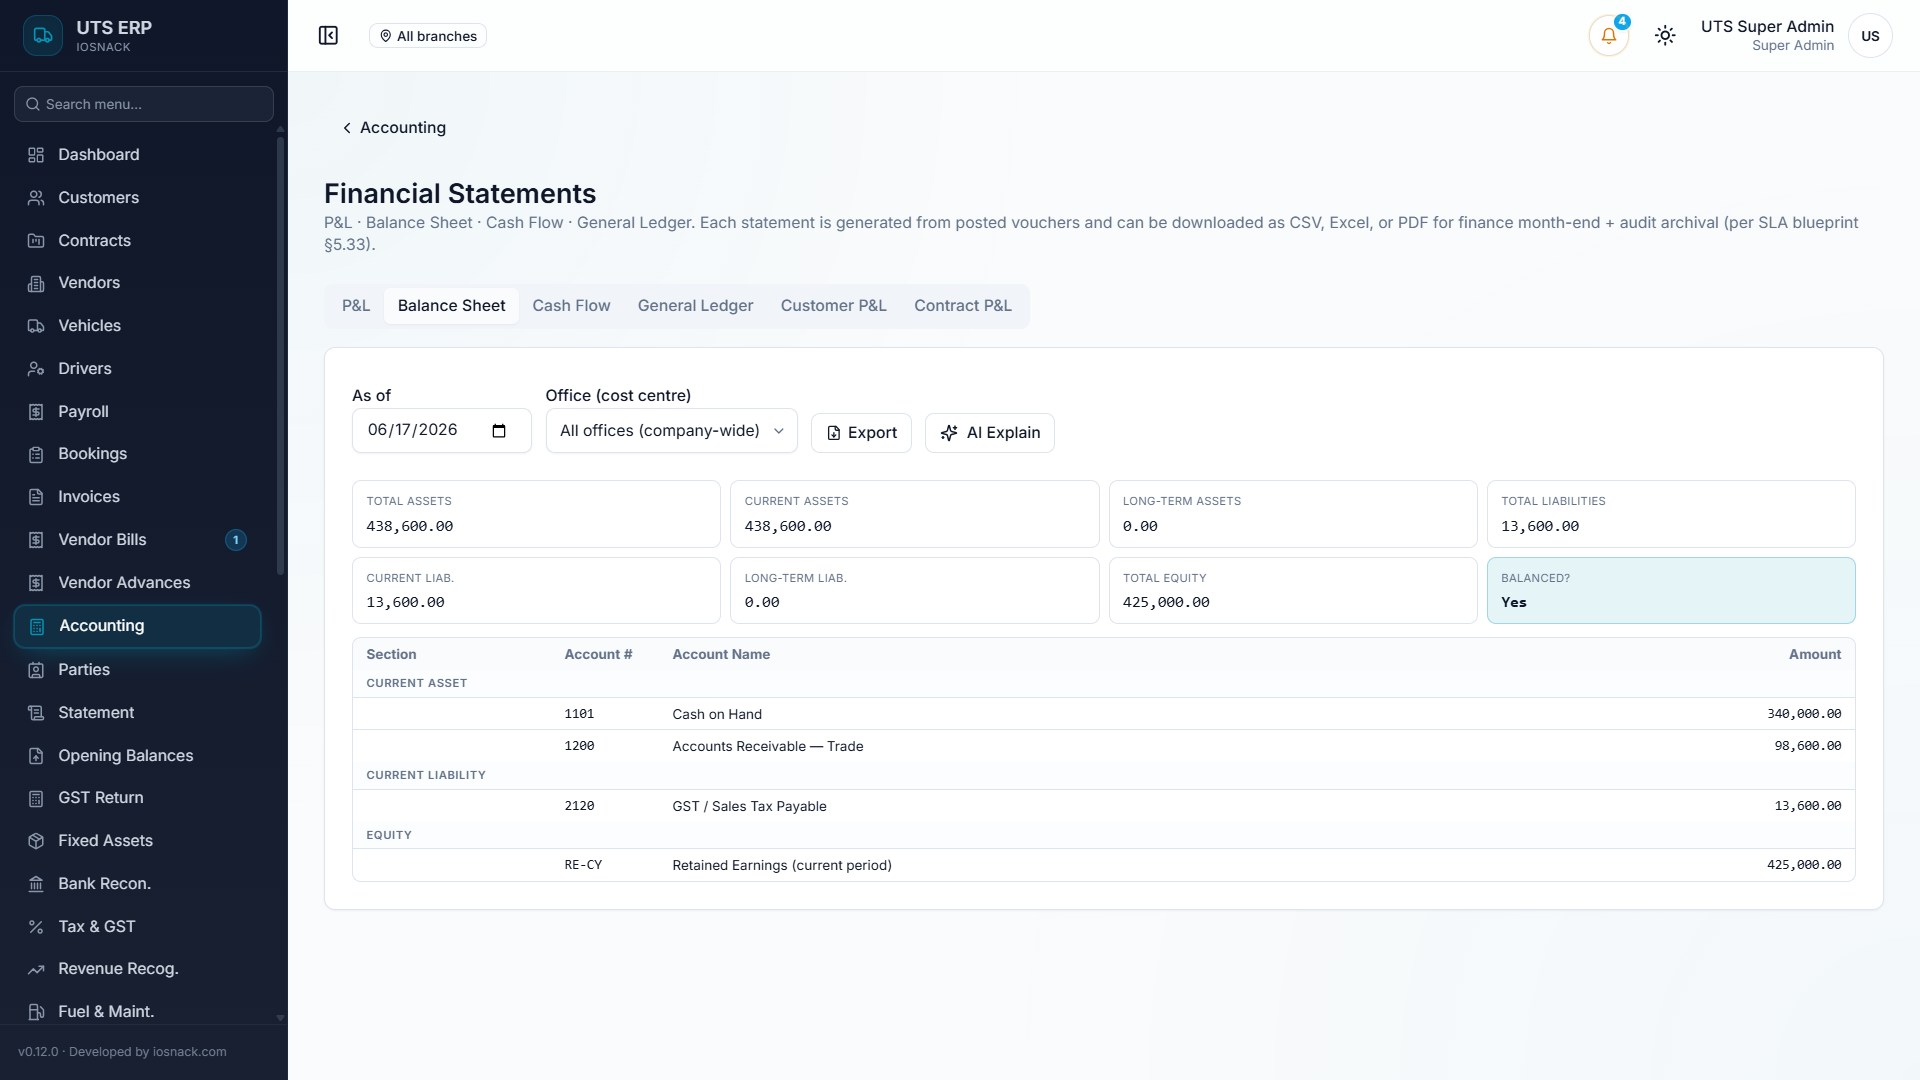
Task: Click the Accounts Receivable — Trade row
Action: [x=1104, y=746]
